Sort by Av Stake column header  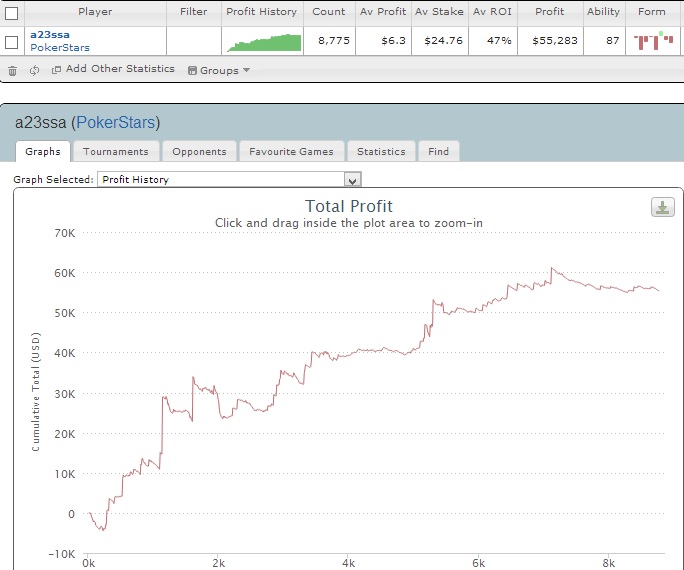pyautogui.click(x=439, y=12)
